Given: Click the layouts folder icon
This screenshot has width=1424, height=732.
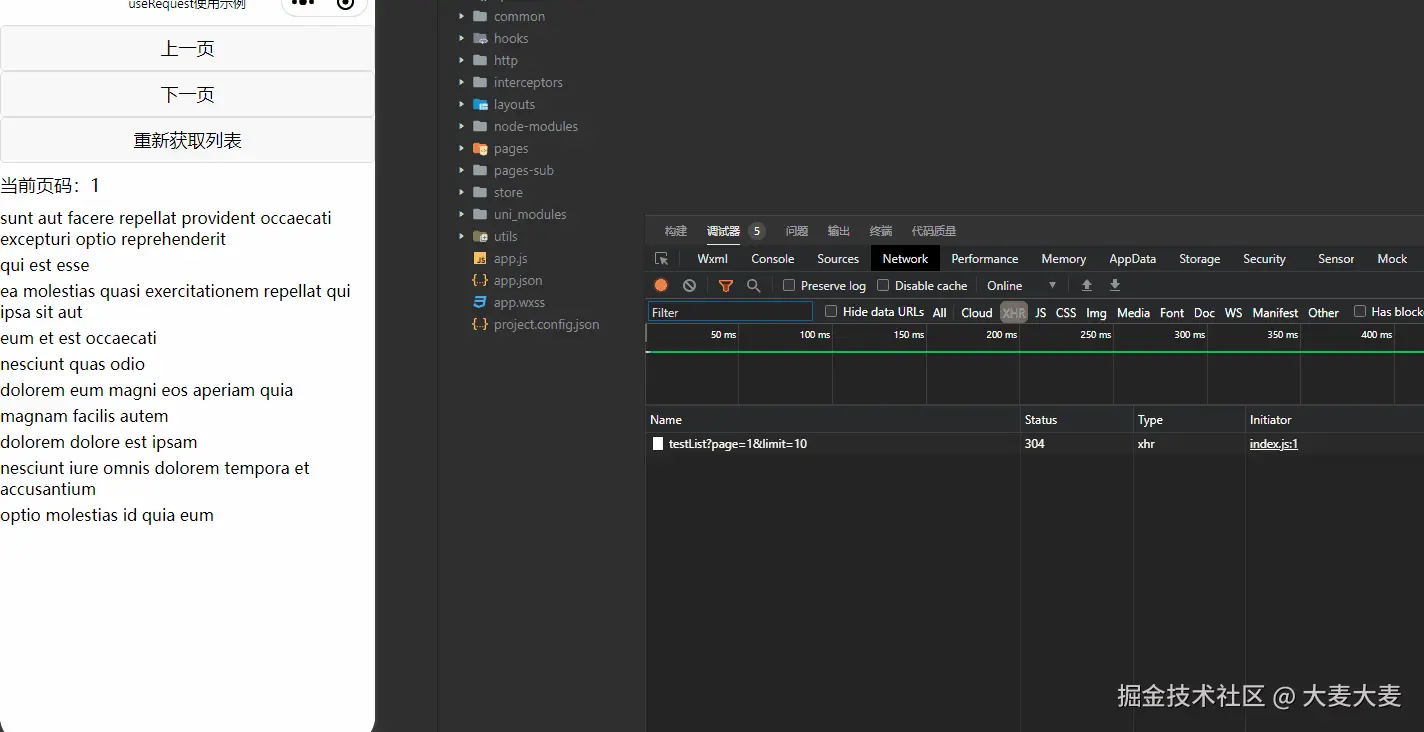Looking at the screenshot, I should click(480, 104).
